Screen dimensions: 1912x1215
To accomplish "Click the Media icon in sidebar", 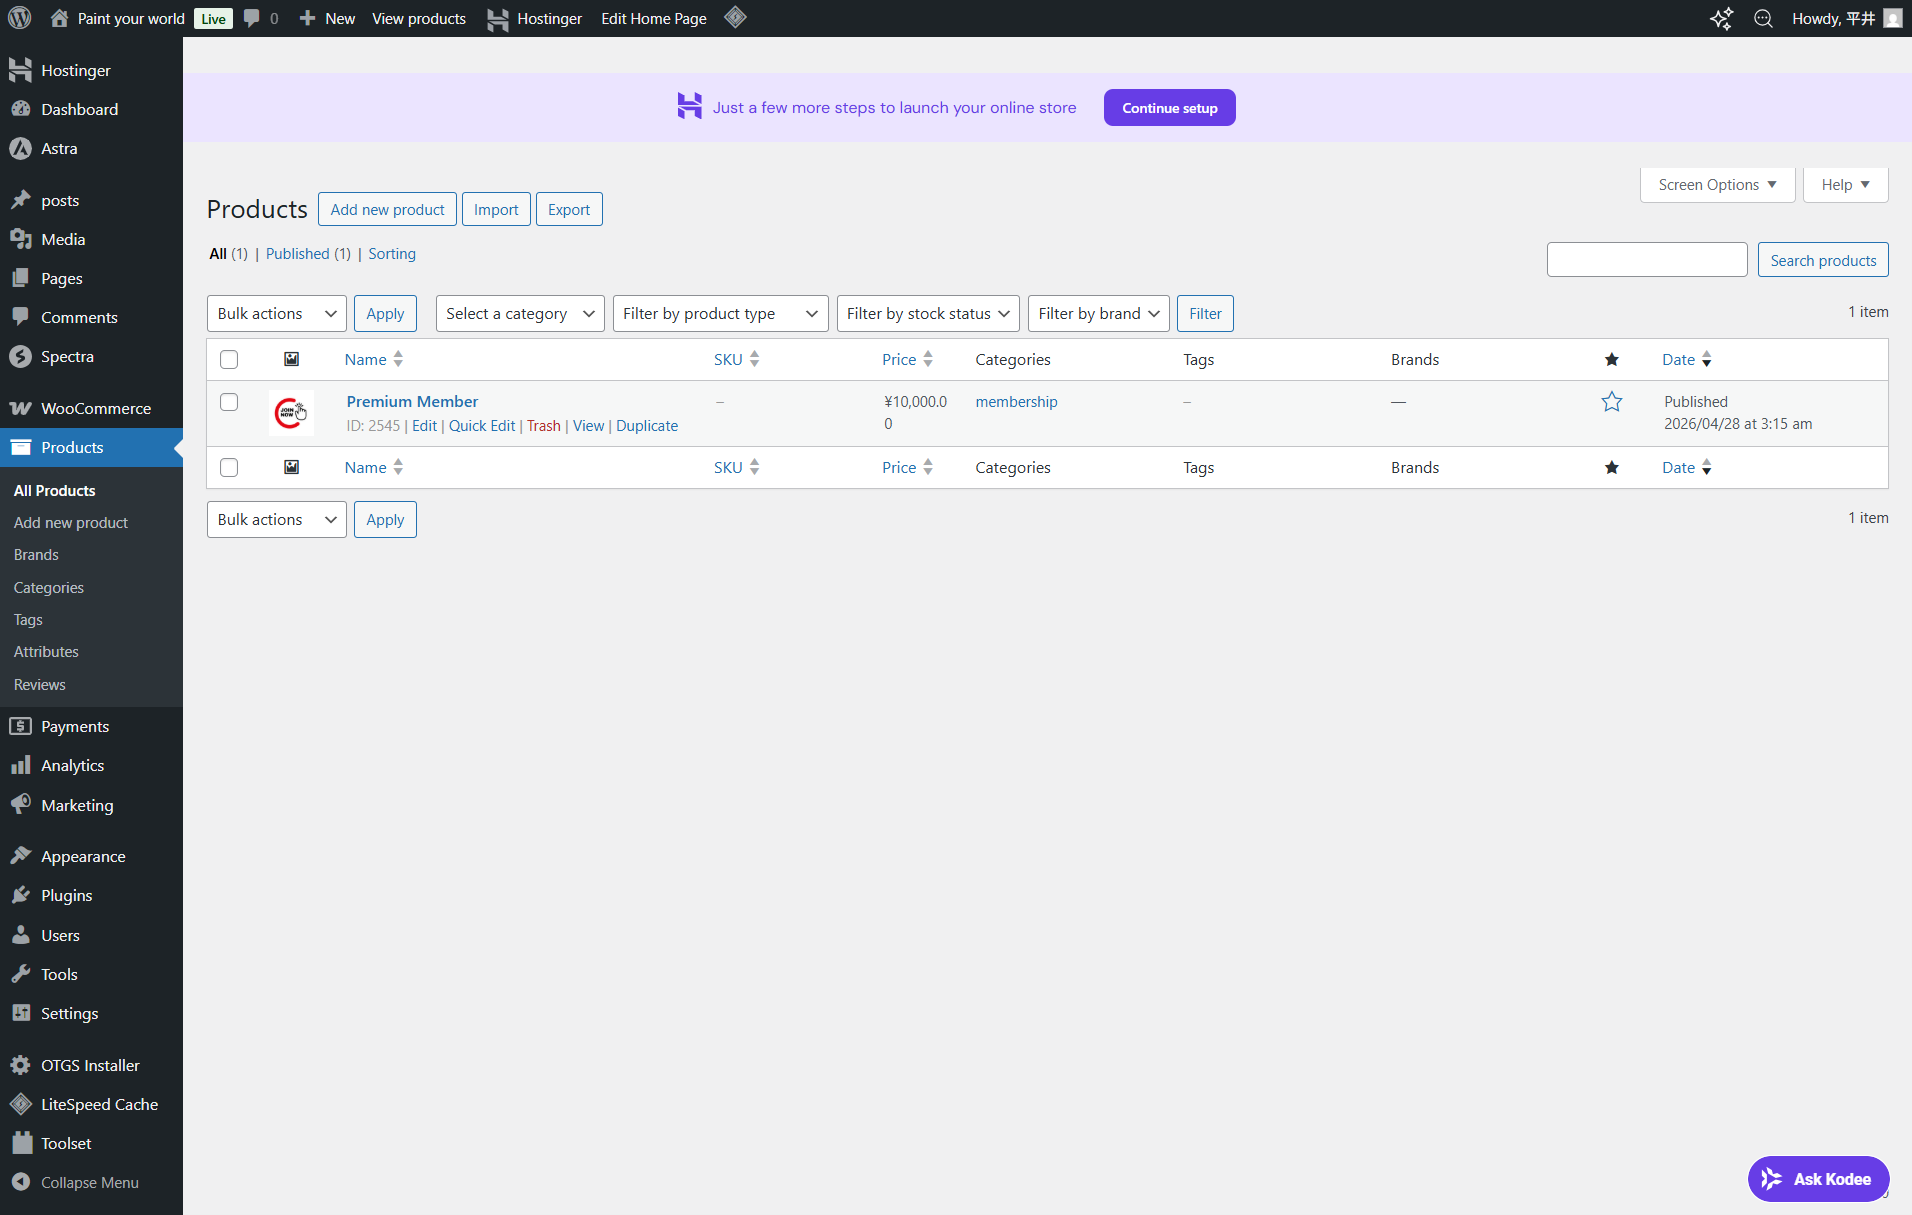I will (20, 239).
